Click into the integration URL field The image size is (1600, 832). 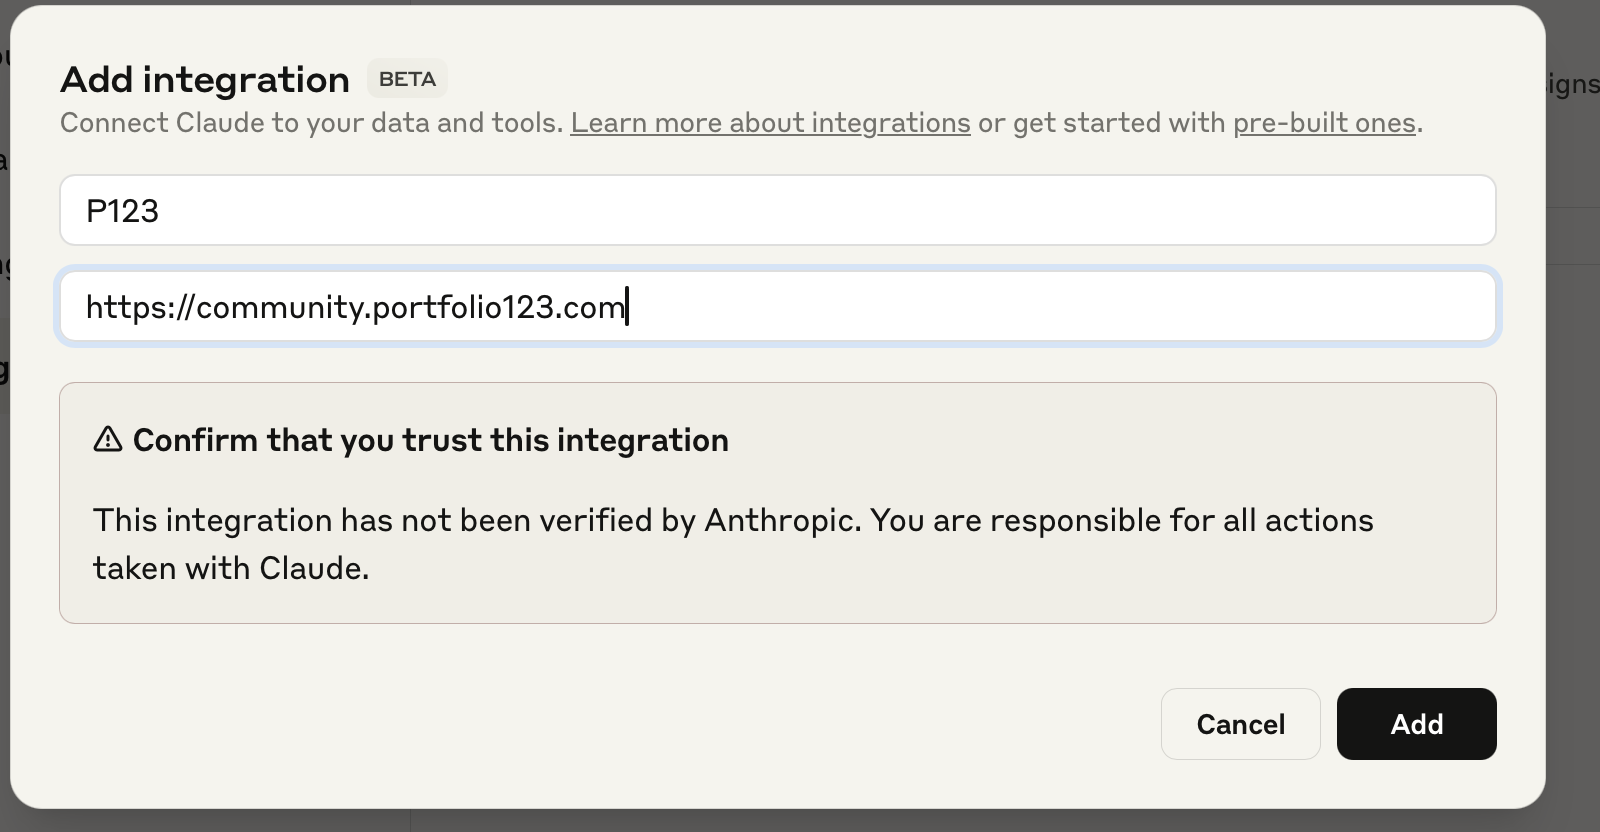778,306
